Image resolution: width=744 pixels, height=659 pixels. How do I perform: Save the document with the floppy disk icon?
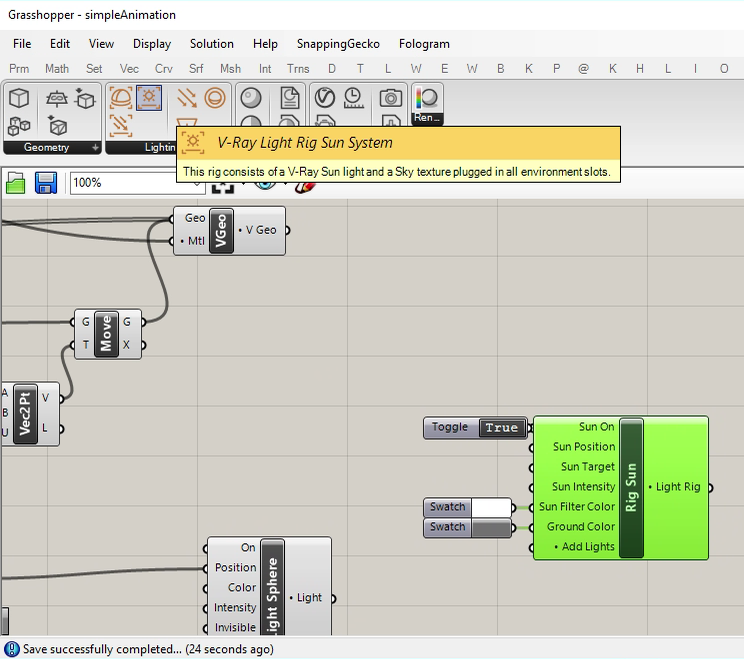[x=46, y=183]
